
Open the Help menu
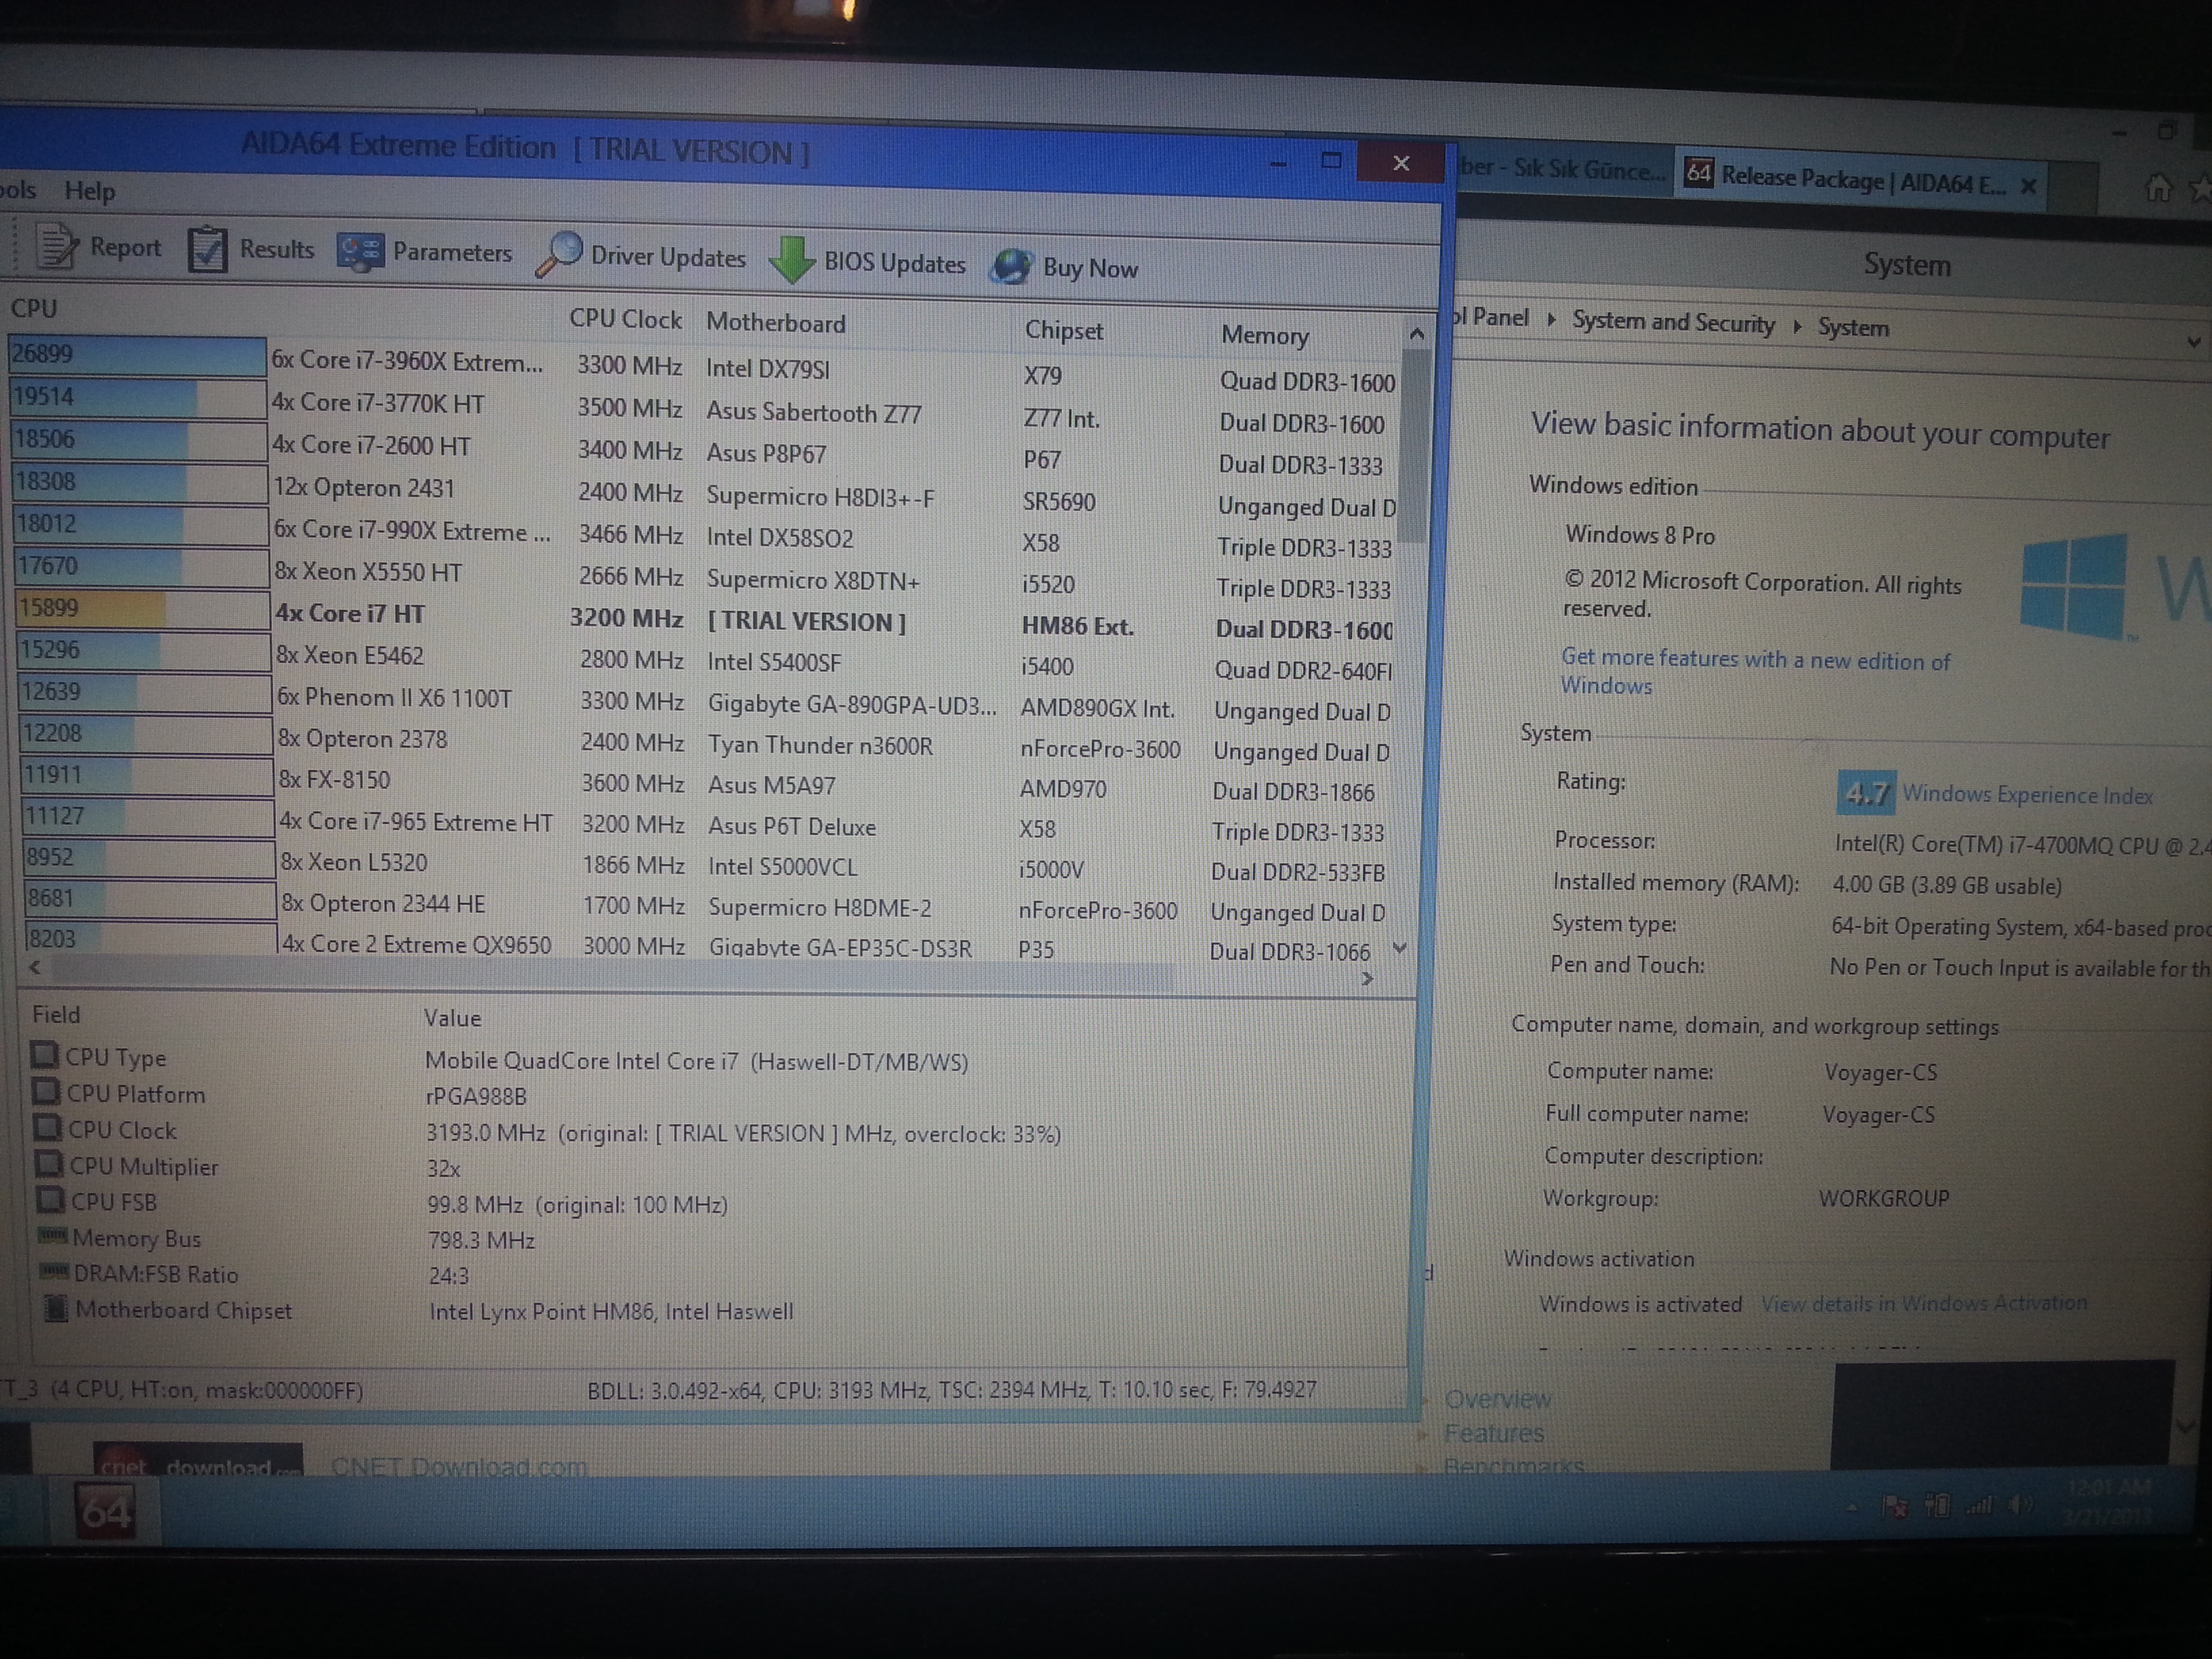pyautogui.click(x=90, y=190)
